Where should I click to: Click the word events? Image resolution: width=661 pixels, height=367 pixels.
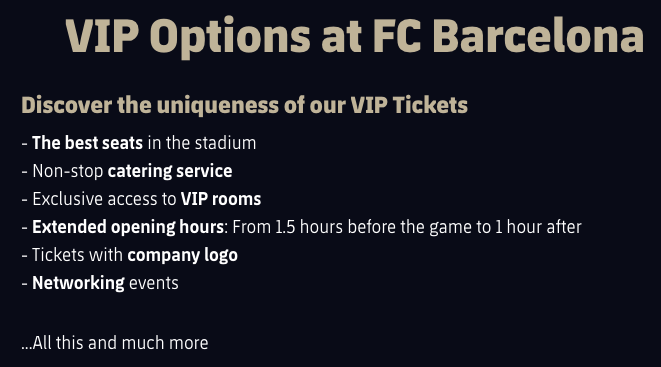[x=154, y=283]
